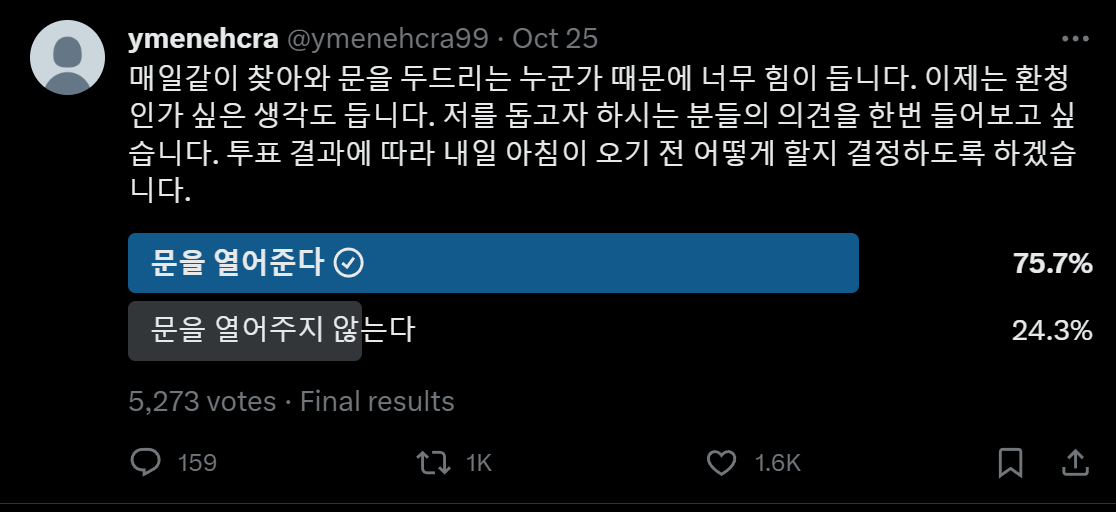Click the 75.7% poll result

click(1053, 264)
